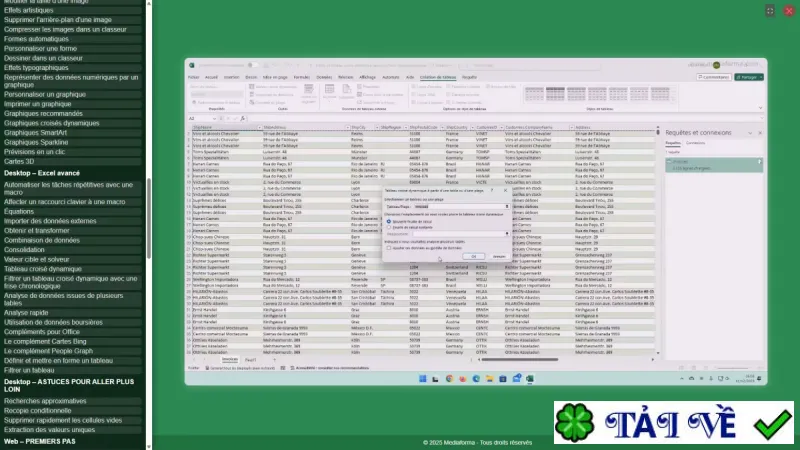The width and height of the screenshot is (800, 450).
Task: Click the Excel search box in title bar
Action: pyautogui.click(x=531, y=65)
